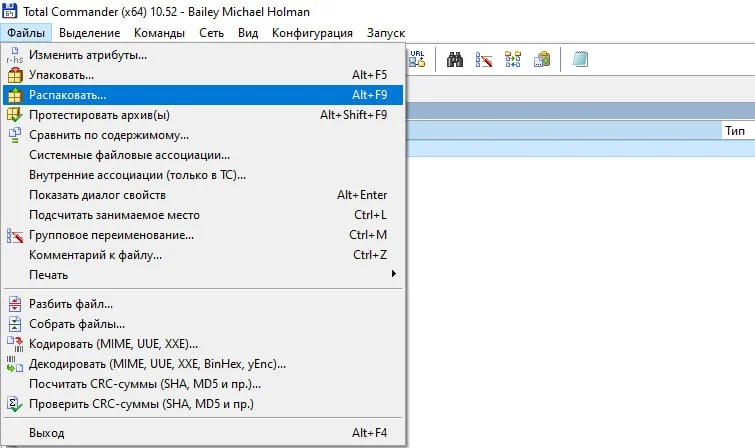Choose Разбить файл… entry
Viewport: 755px width, 448px height.
click(x=203, y=304)
